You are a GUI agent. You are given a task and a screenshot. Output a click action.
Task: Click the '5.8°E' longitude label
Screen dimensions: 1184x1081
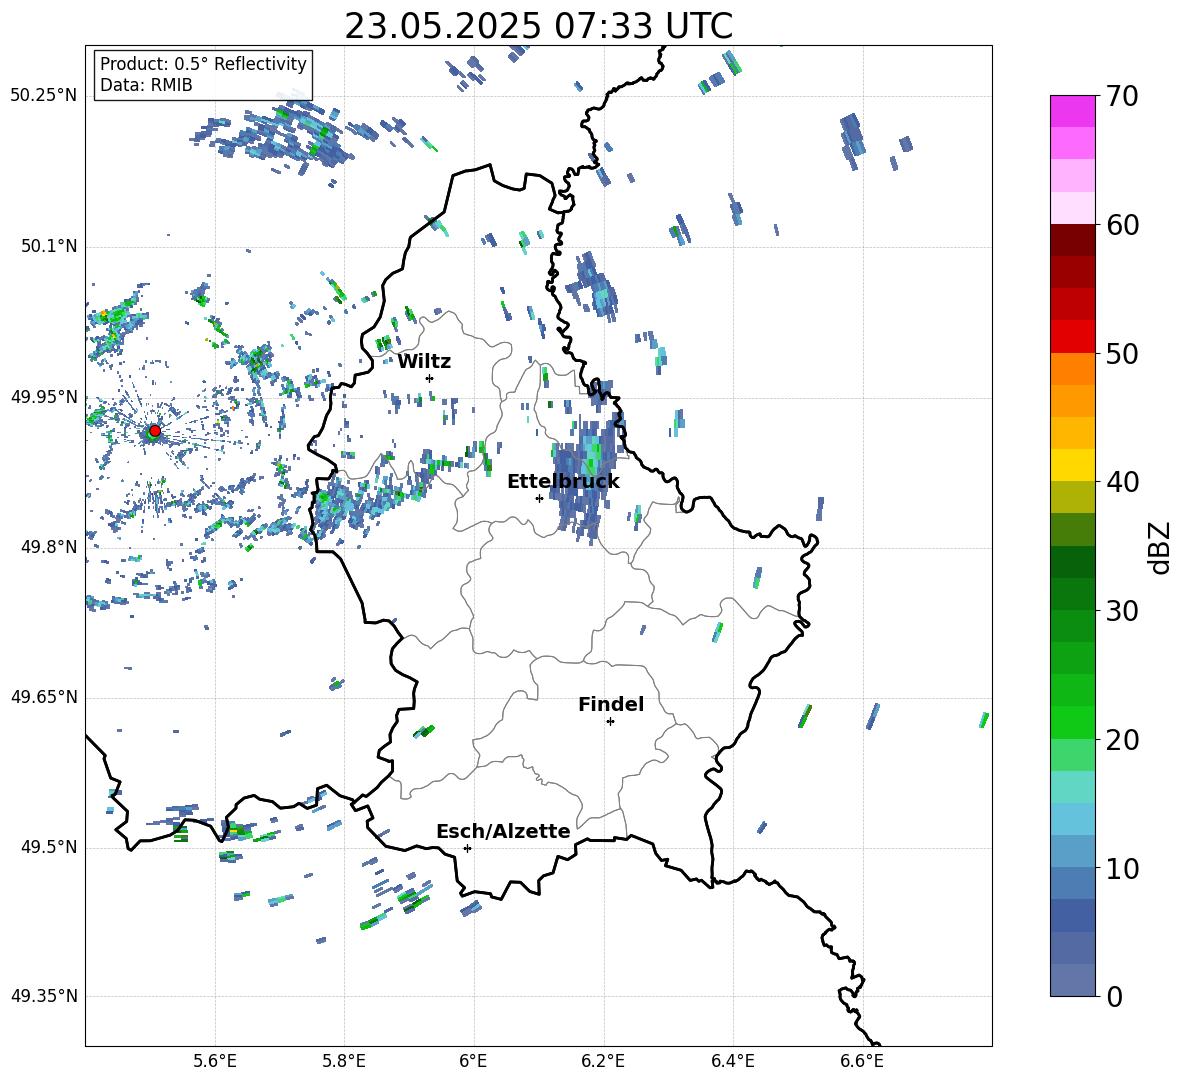tap(344, 1061)
